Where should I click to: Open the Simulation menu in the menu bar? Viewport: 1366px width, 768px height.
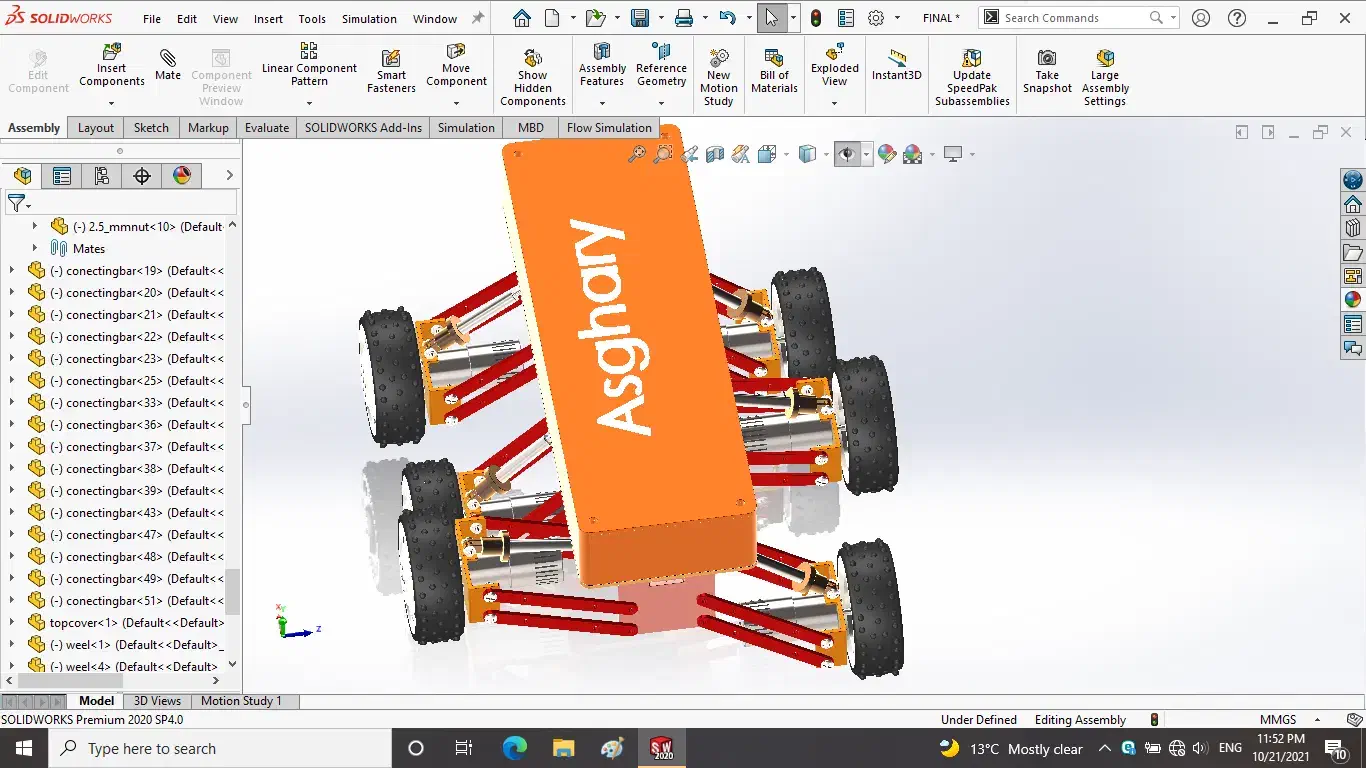click(369, 19)
